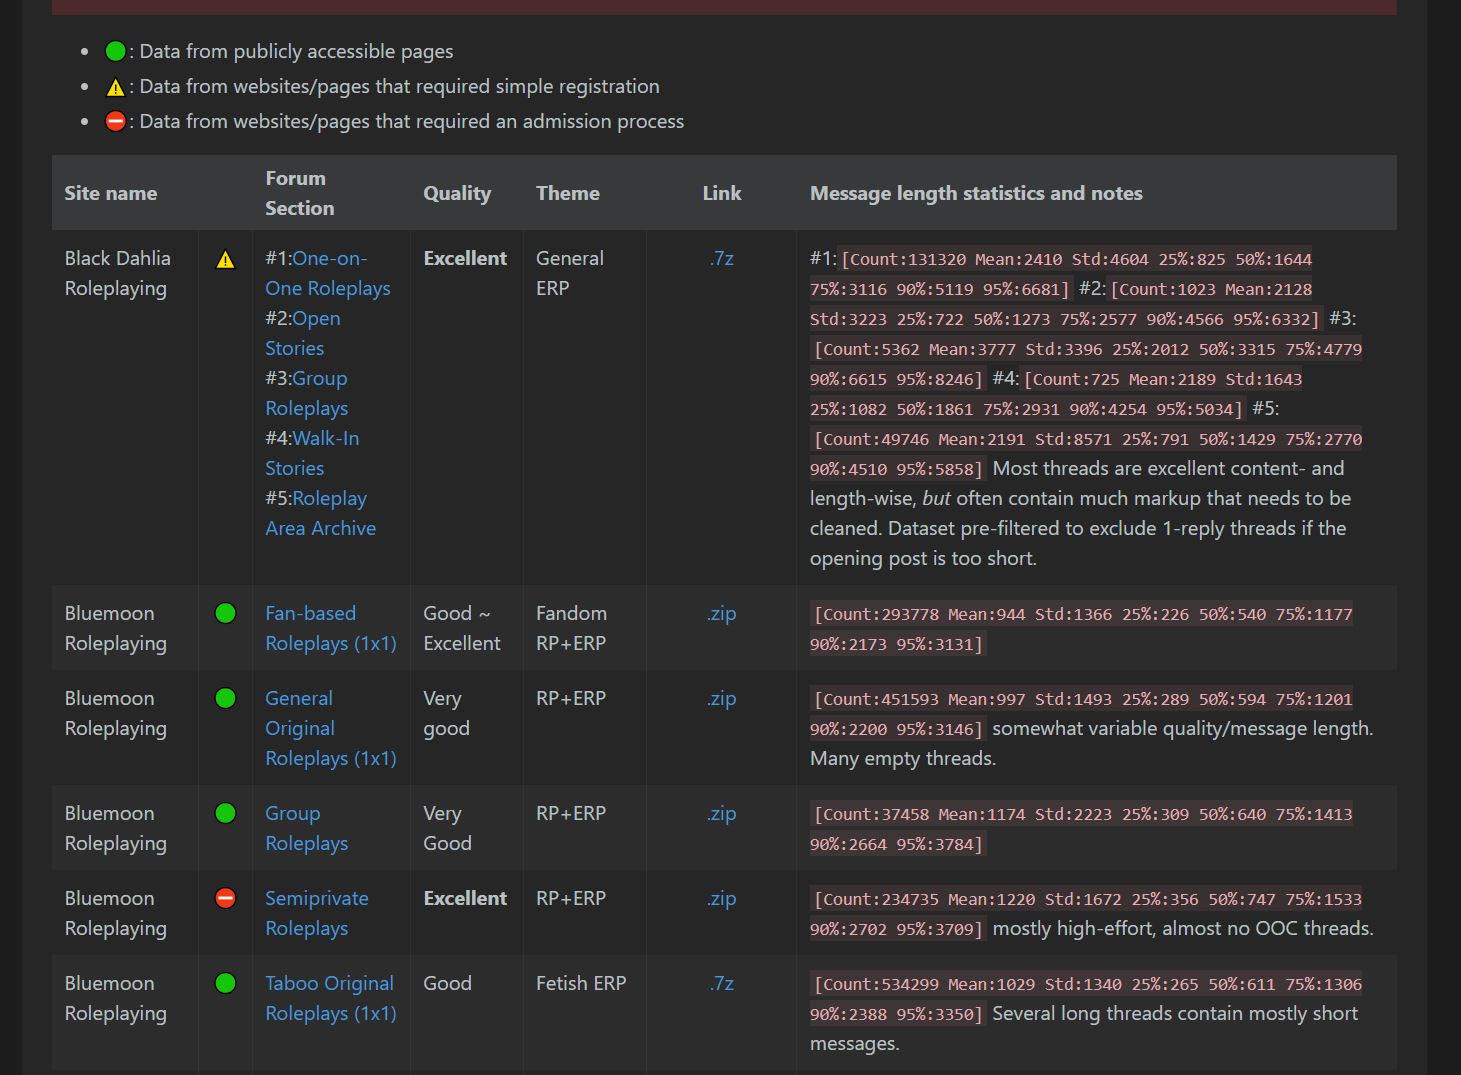Image resolution: width=1461 pixels, height=1075 pixels.
Task: Click the red restricted icon beside Semiprivate Roleplays
Action: point(225,898)
